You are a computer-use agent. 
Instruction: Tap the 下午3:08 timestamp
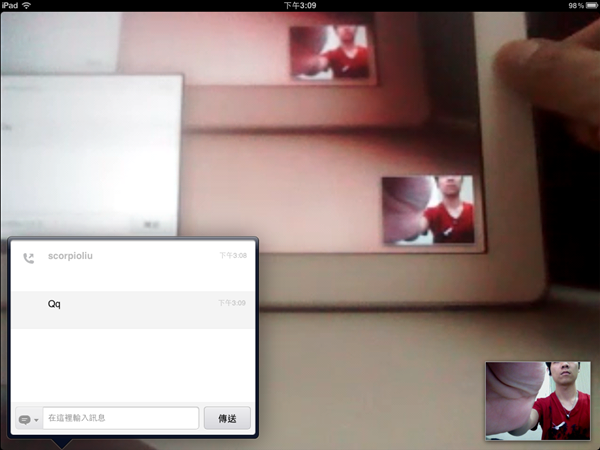(233, 255)
